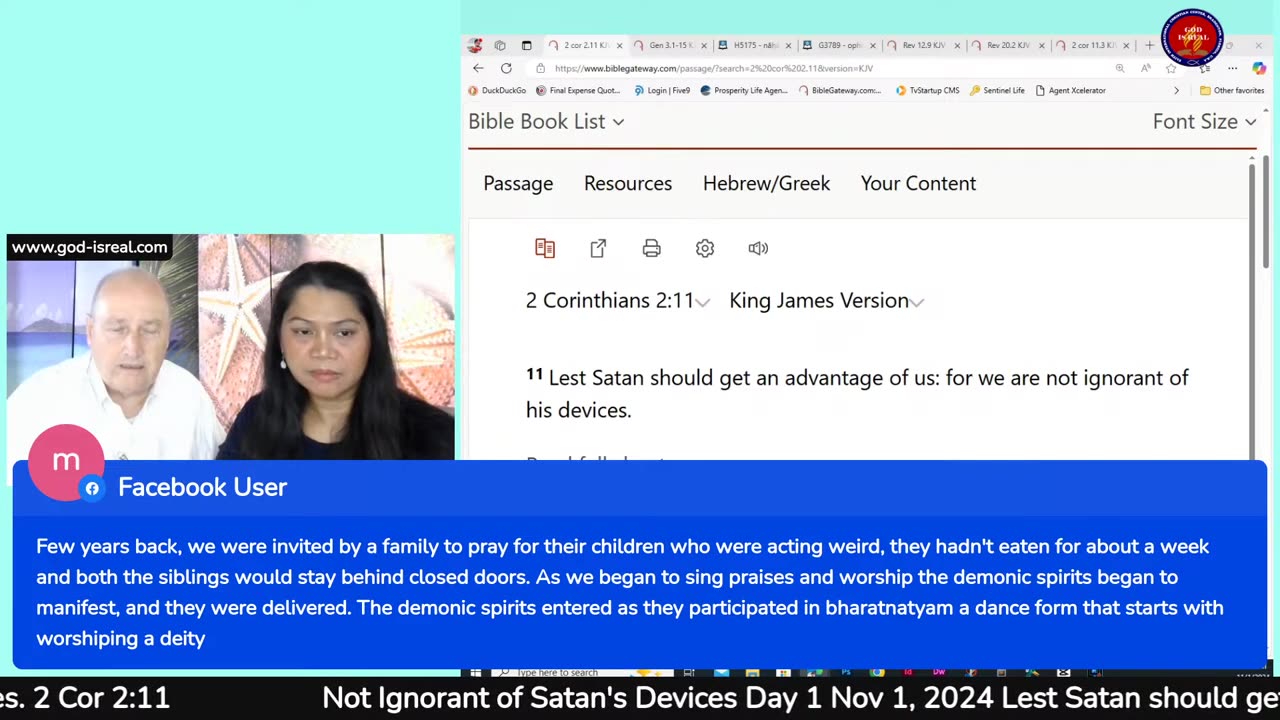
Task: Select the Resources tab
Action: pyautogui.click(x=628, y=183)
